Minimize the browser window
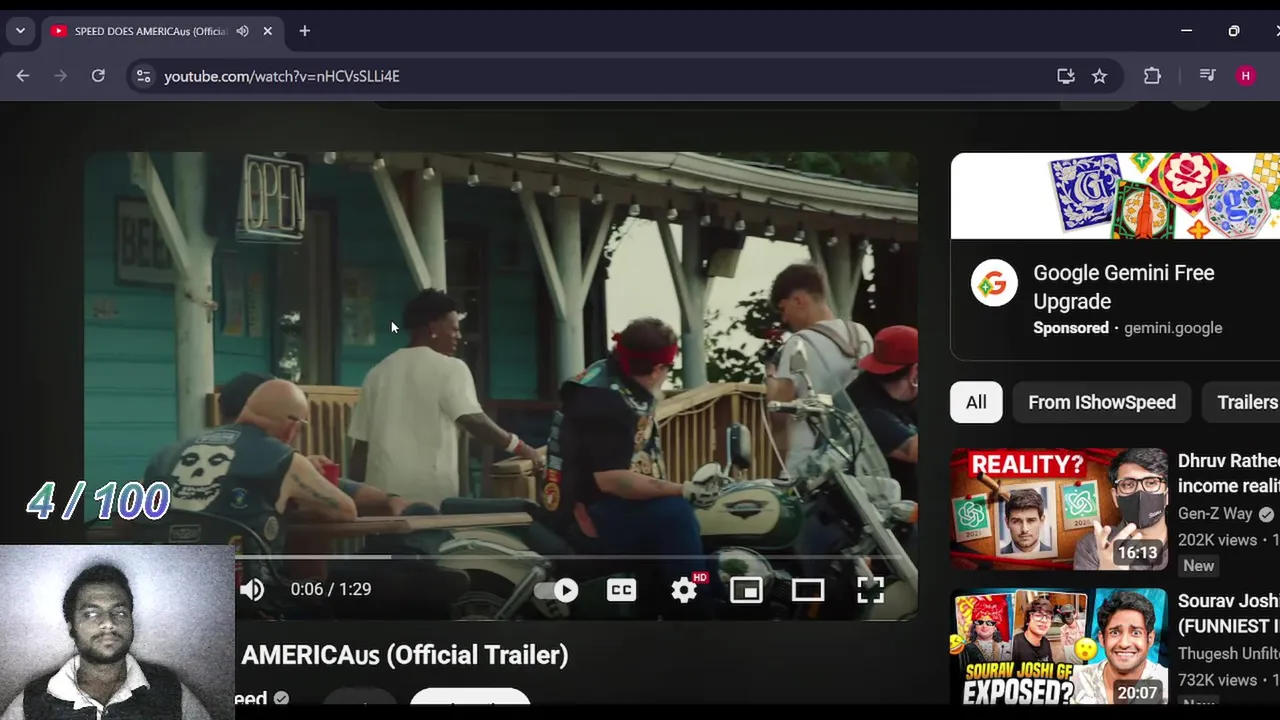1280x720 pixels. 1187,31
